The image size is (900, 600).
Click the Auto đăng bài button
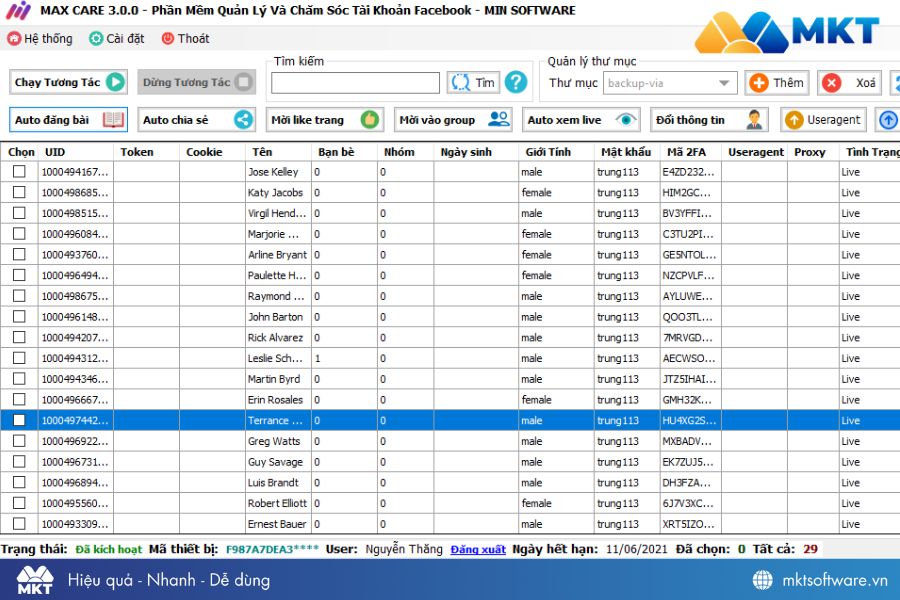[x=68, y=120]
